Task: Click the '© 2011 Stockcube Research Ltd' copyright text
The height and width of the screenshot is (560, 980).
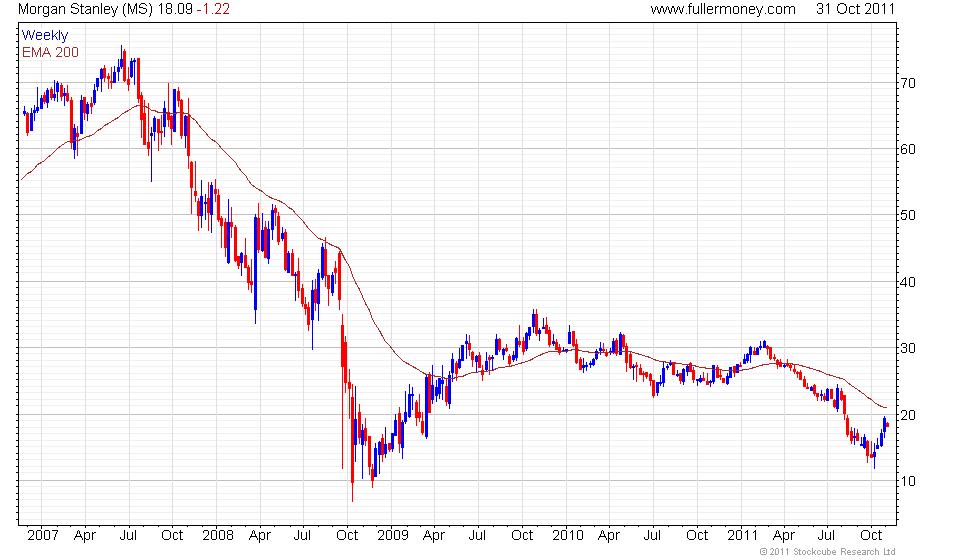Action: click(828, 552)
